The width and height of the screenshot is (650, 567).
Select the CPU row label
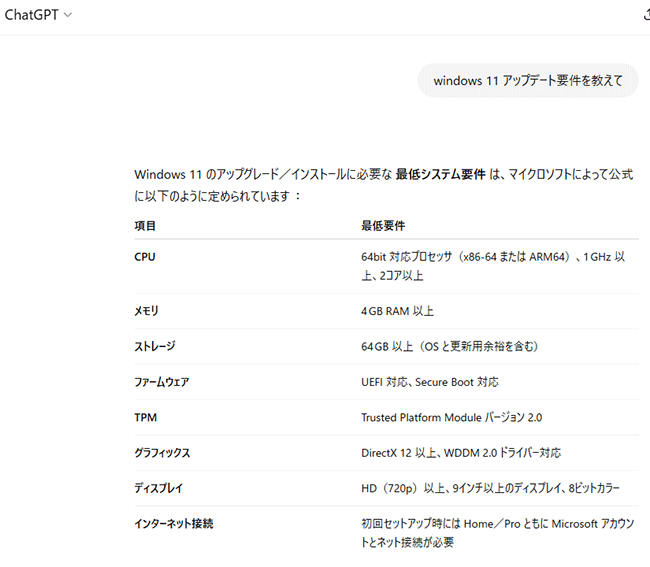tap(145, 257)
